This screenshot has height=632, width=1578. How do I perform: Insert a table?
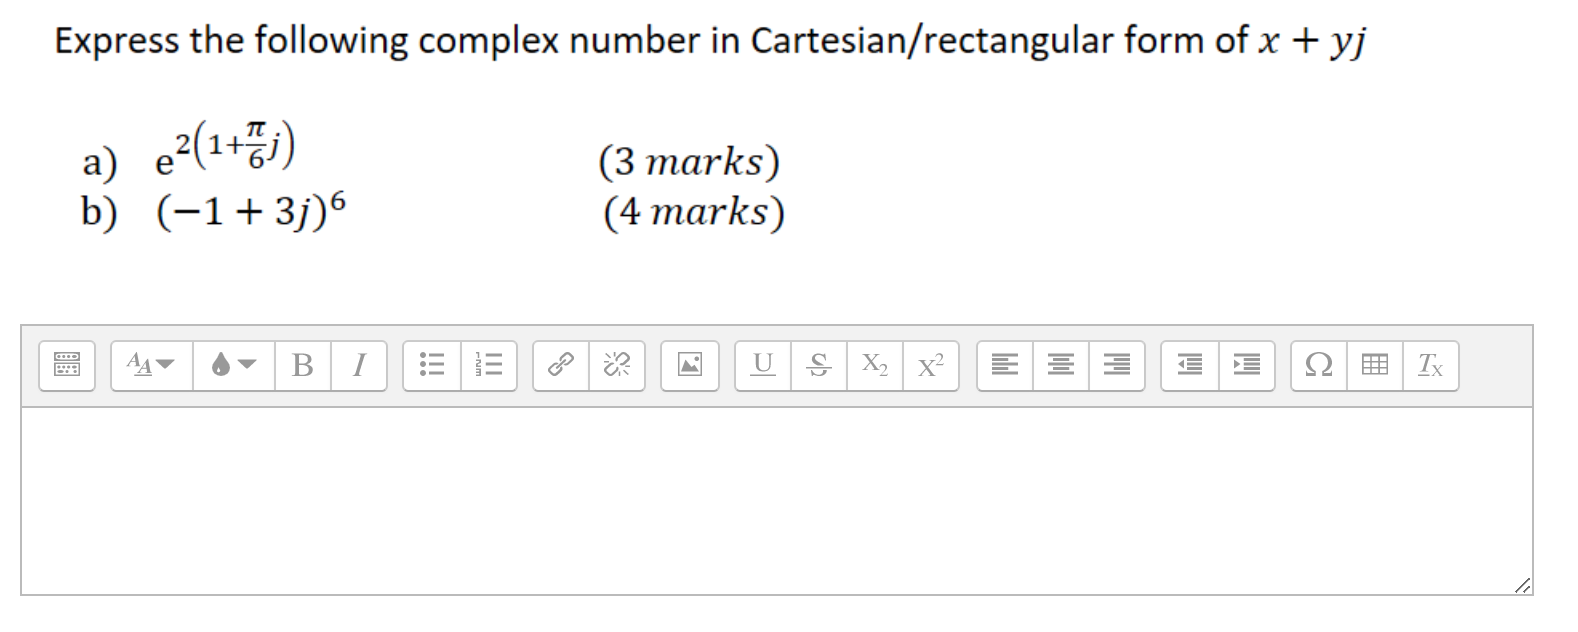(x=1374, y=366)
